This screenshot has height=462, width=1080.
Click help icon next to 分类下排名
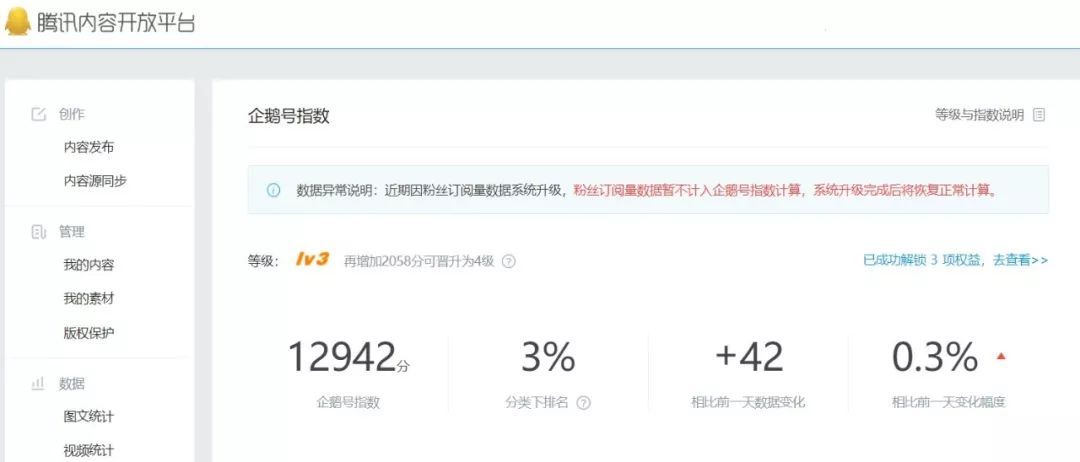point(583,403)
